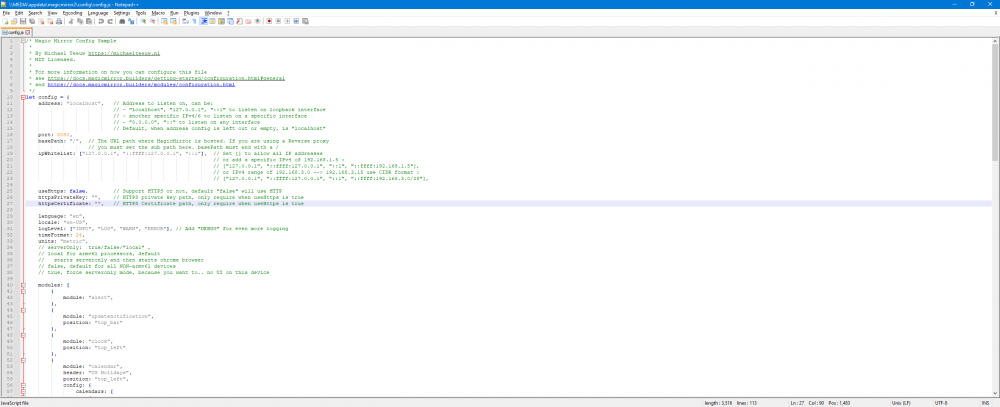Viewport: 1000px width, 407px height.
Task: Click on line number 27 in the margin
Action: click(12, 204)
